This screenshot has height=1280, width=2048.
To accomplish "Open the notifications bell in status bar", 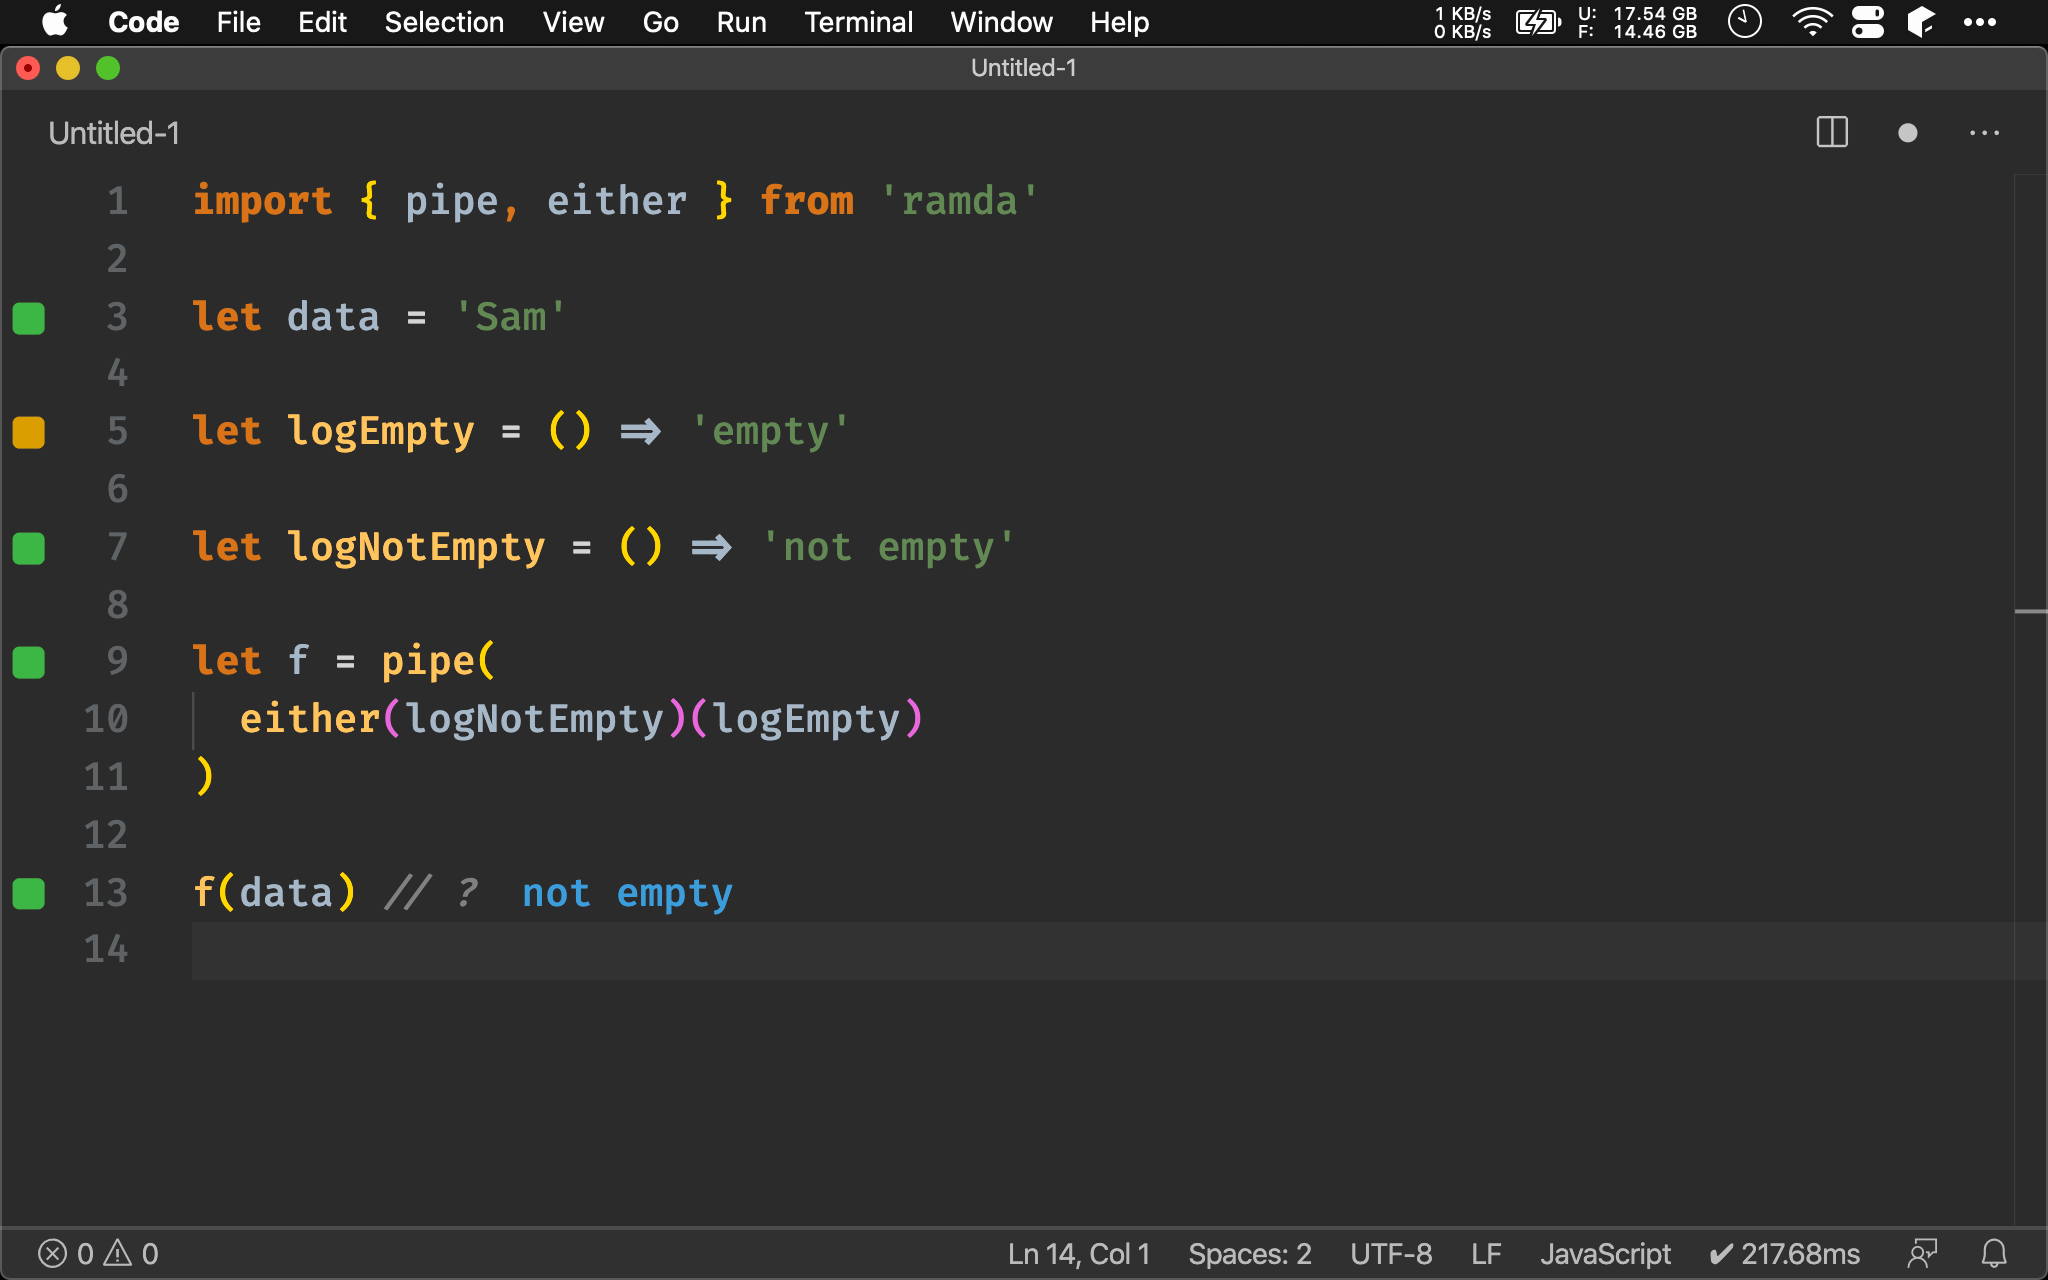I will click(1994, 1253).
